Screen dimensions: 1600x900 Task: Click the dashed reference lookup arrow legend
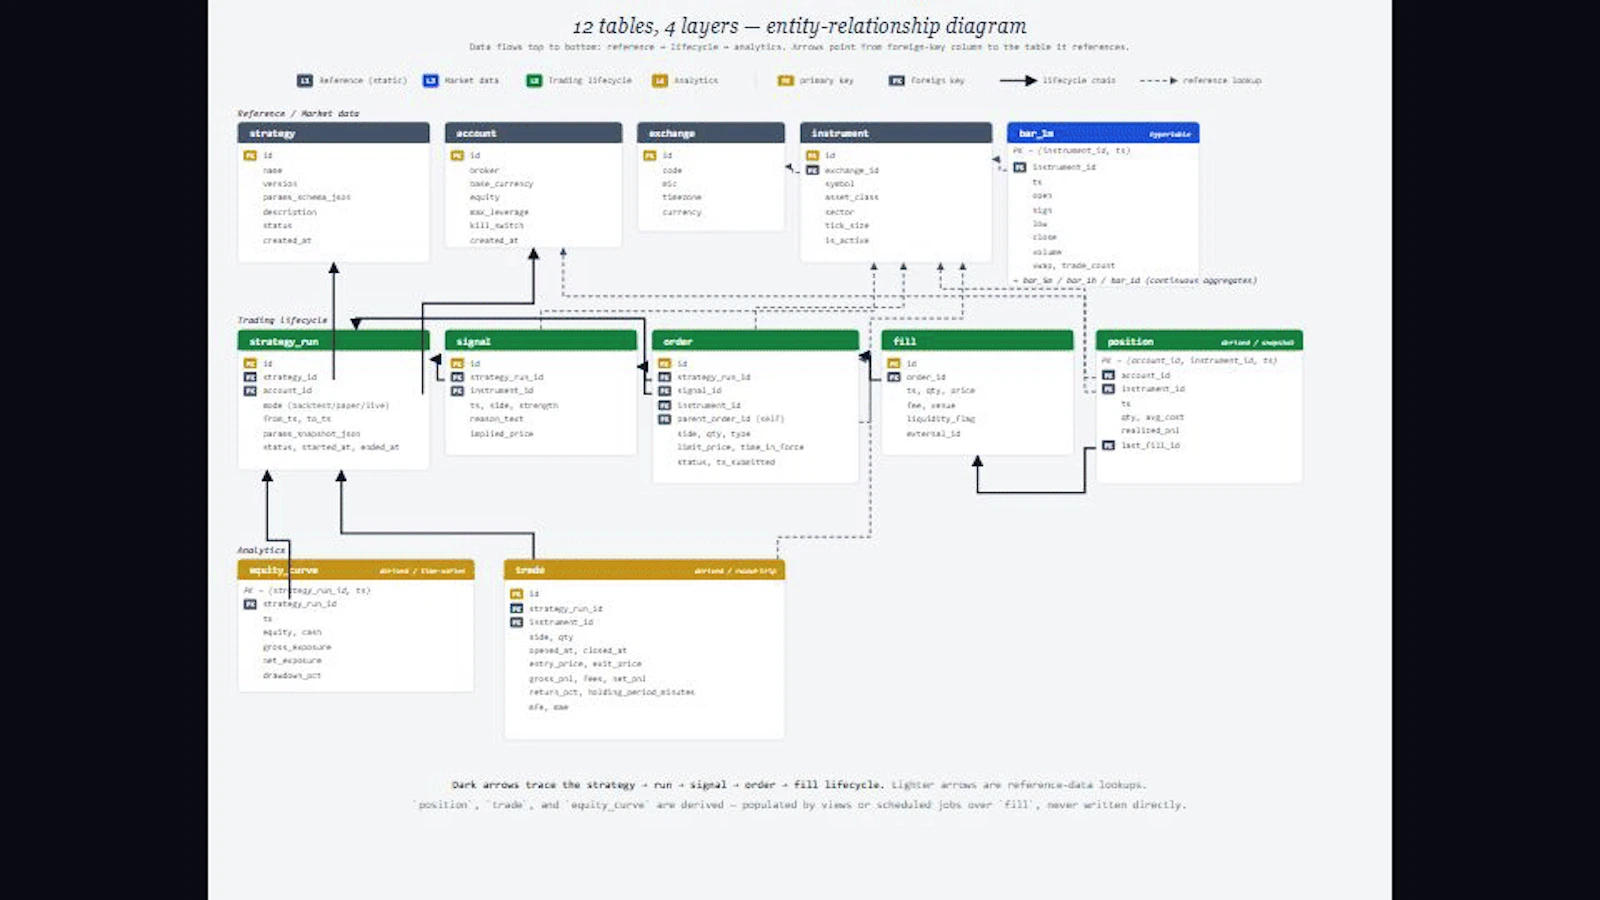(1159, 80)
